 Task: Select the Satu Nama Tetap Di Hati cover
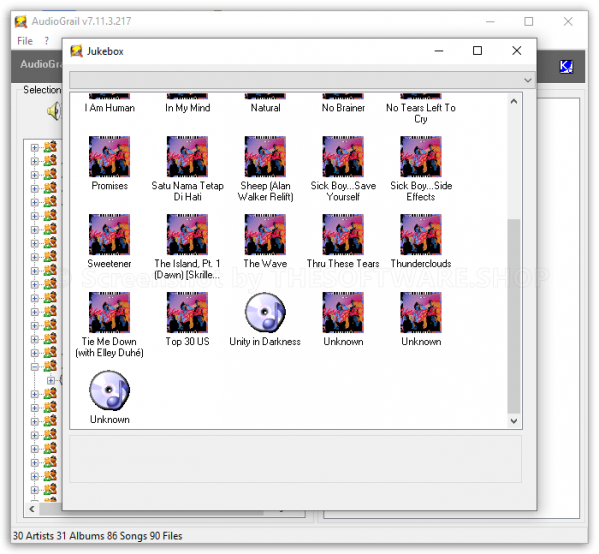[187, 156]
